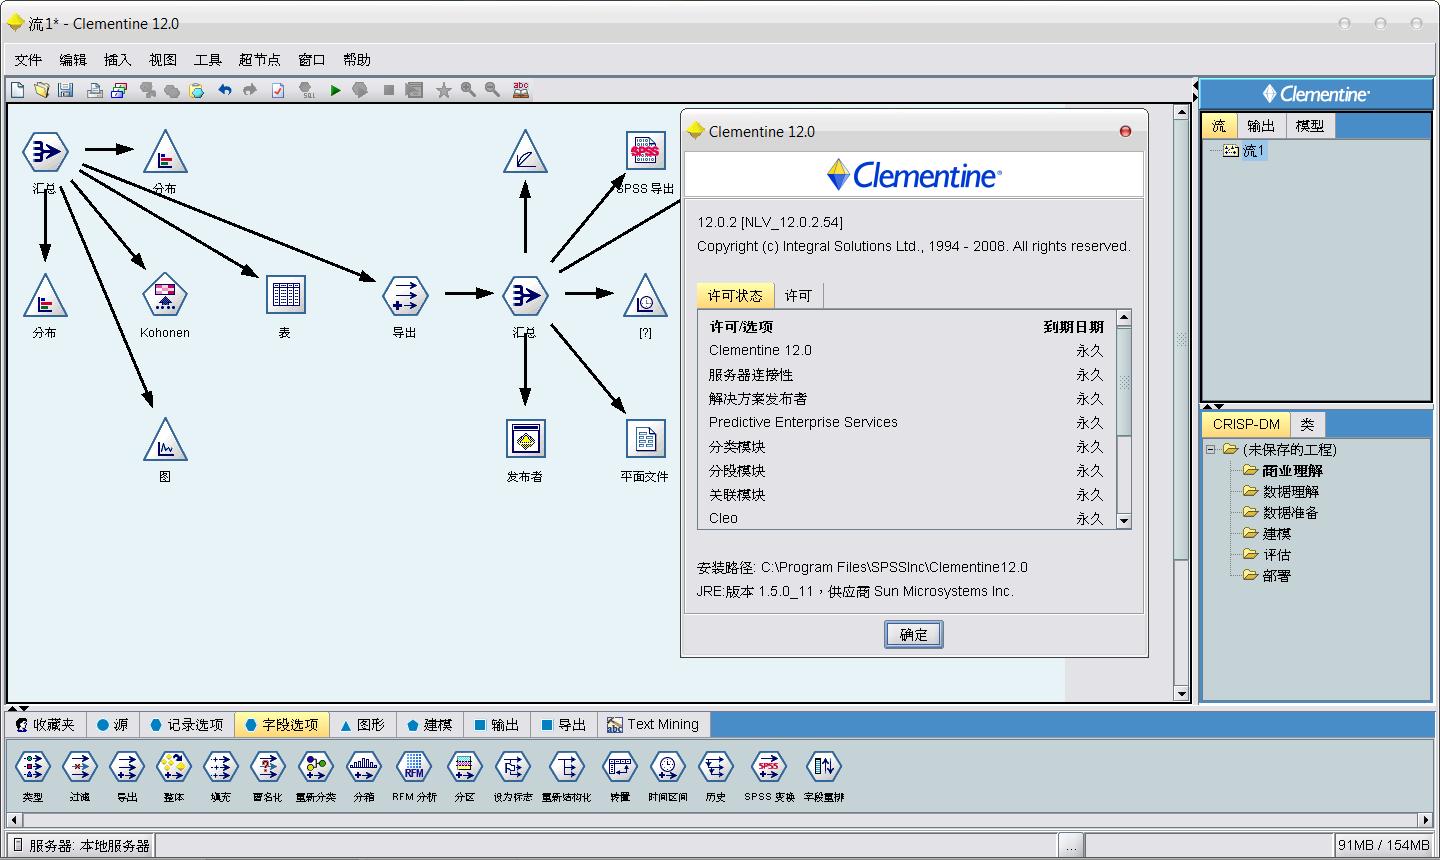Save the stream with the floppy disk icon

point(65,90)
